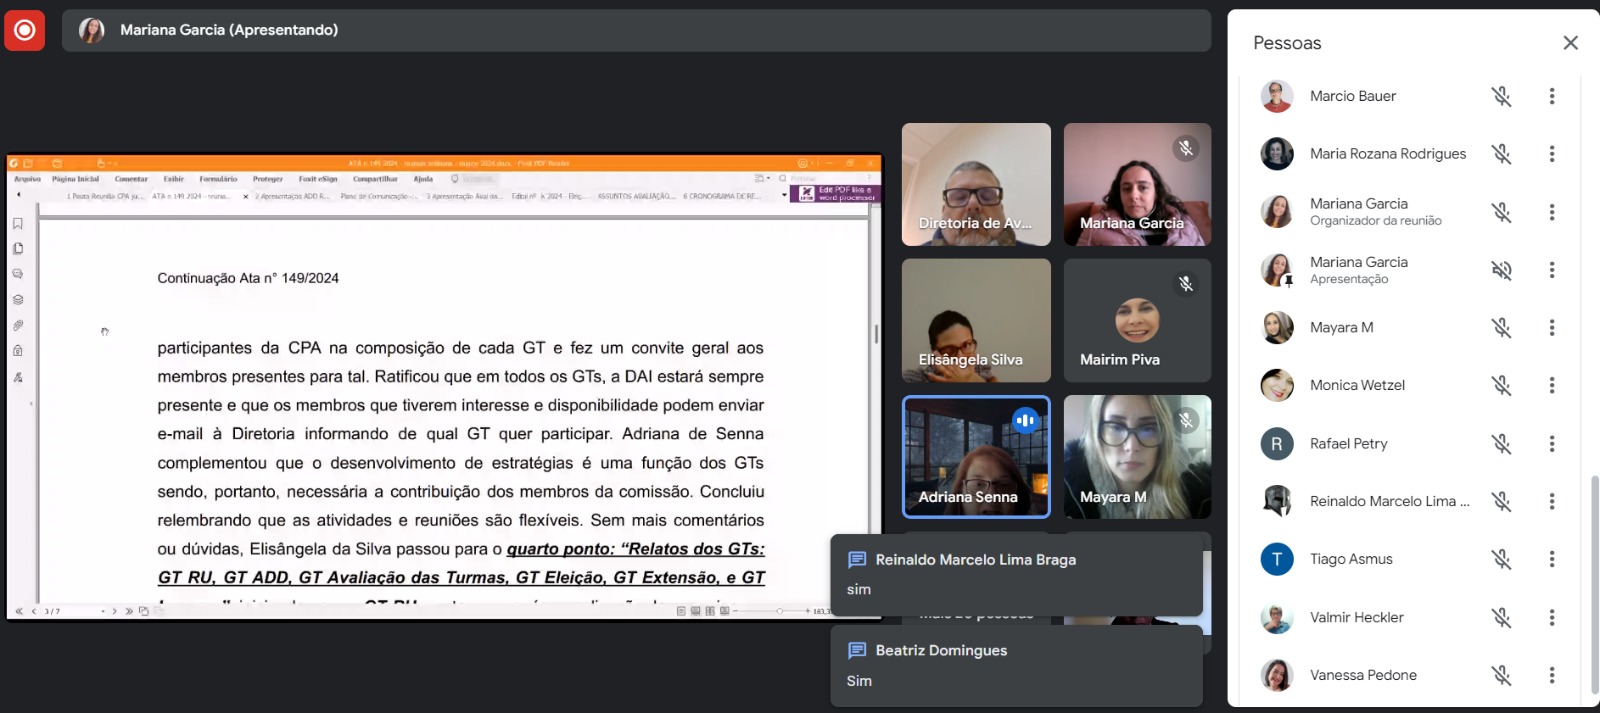Click the bookmark icon in PDF left sidebar

[x=18, y=223]
